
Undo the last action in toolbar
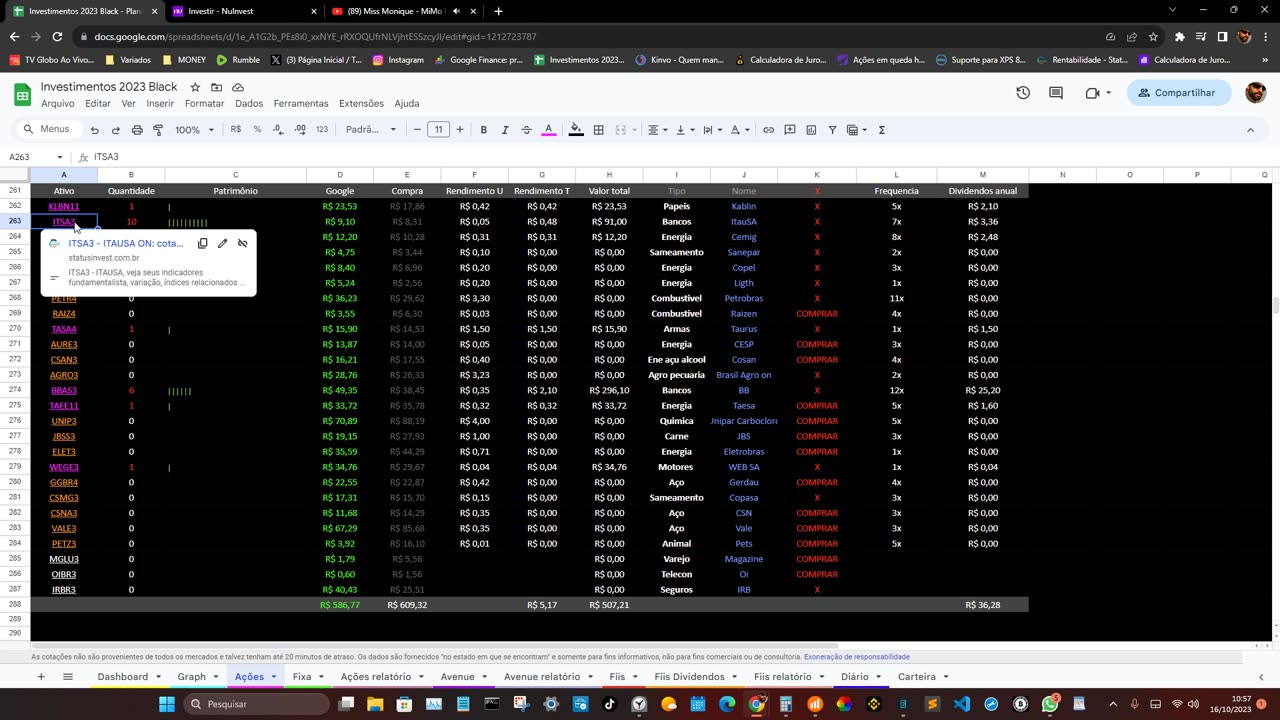pyautogui.click(x=94, y=130)
